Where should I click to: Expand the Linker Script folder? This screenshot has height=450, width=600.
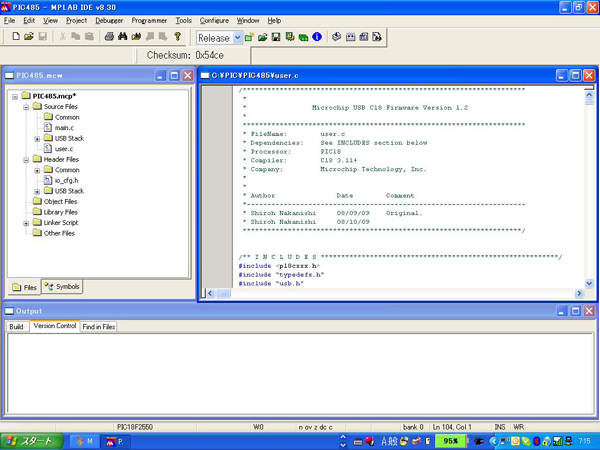coord(26,223)
